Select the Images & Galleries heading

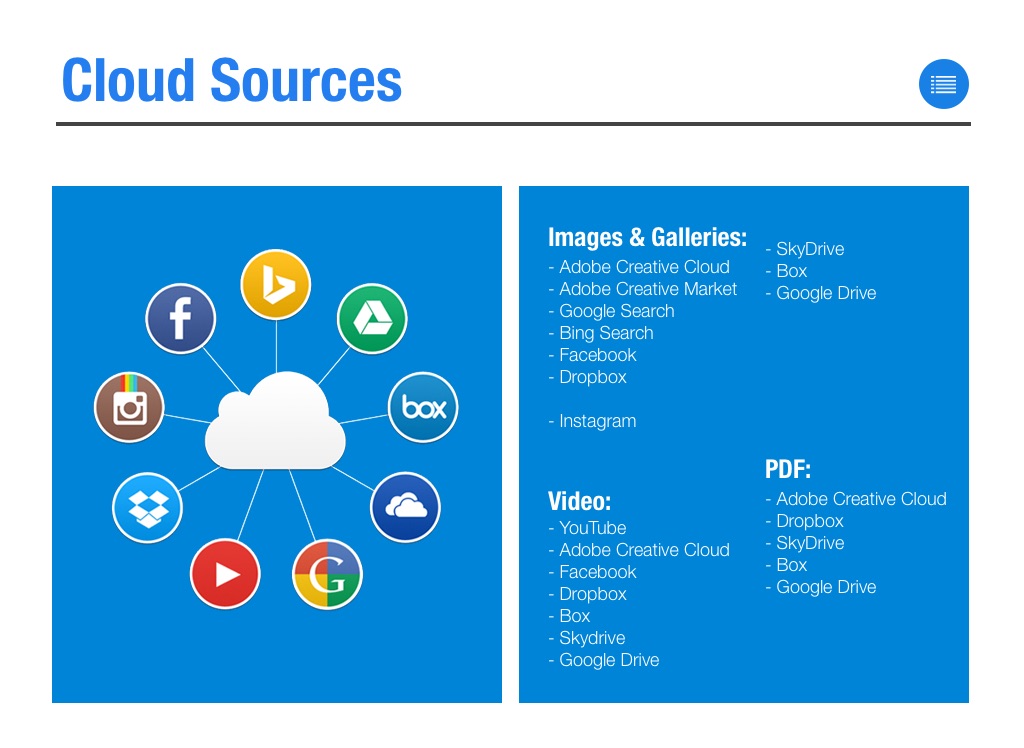pos(647,237)
